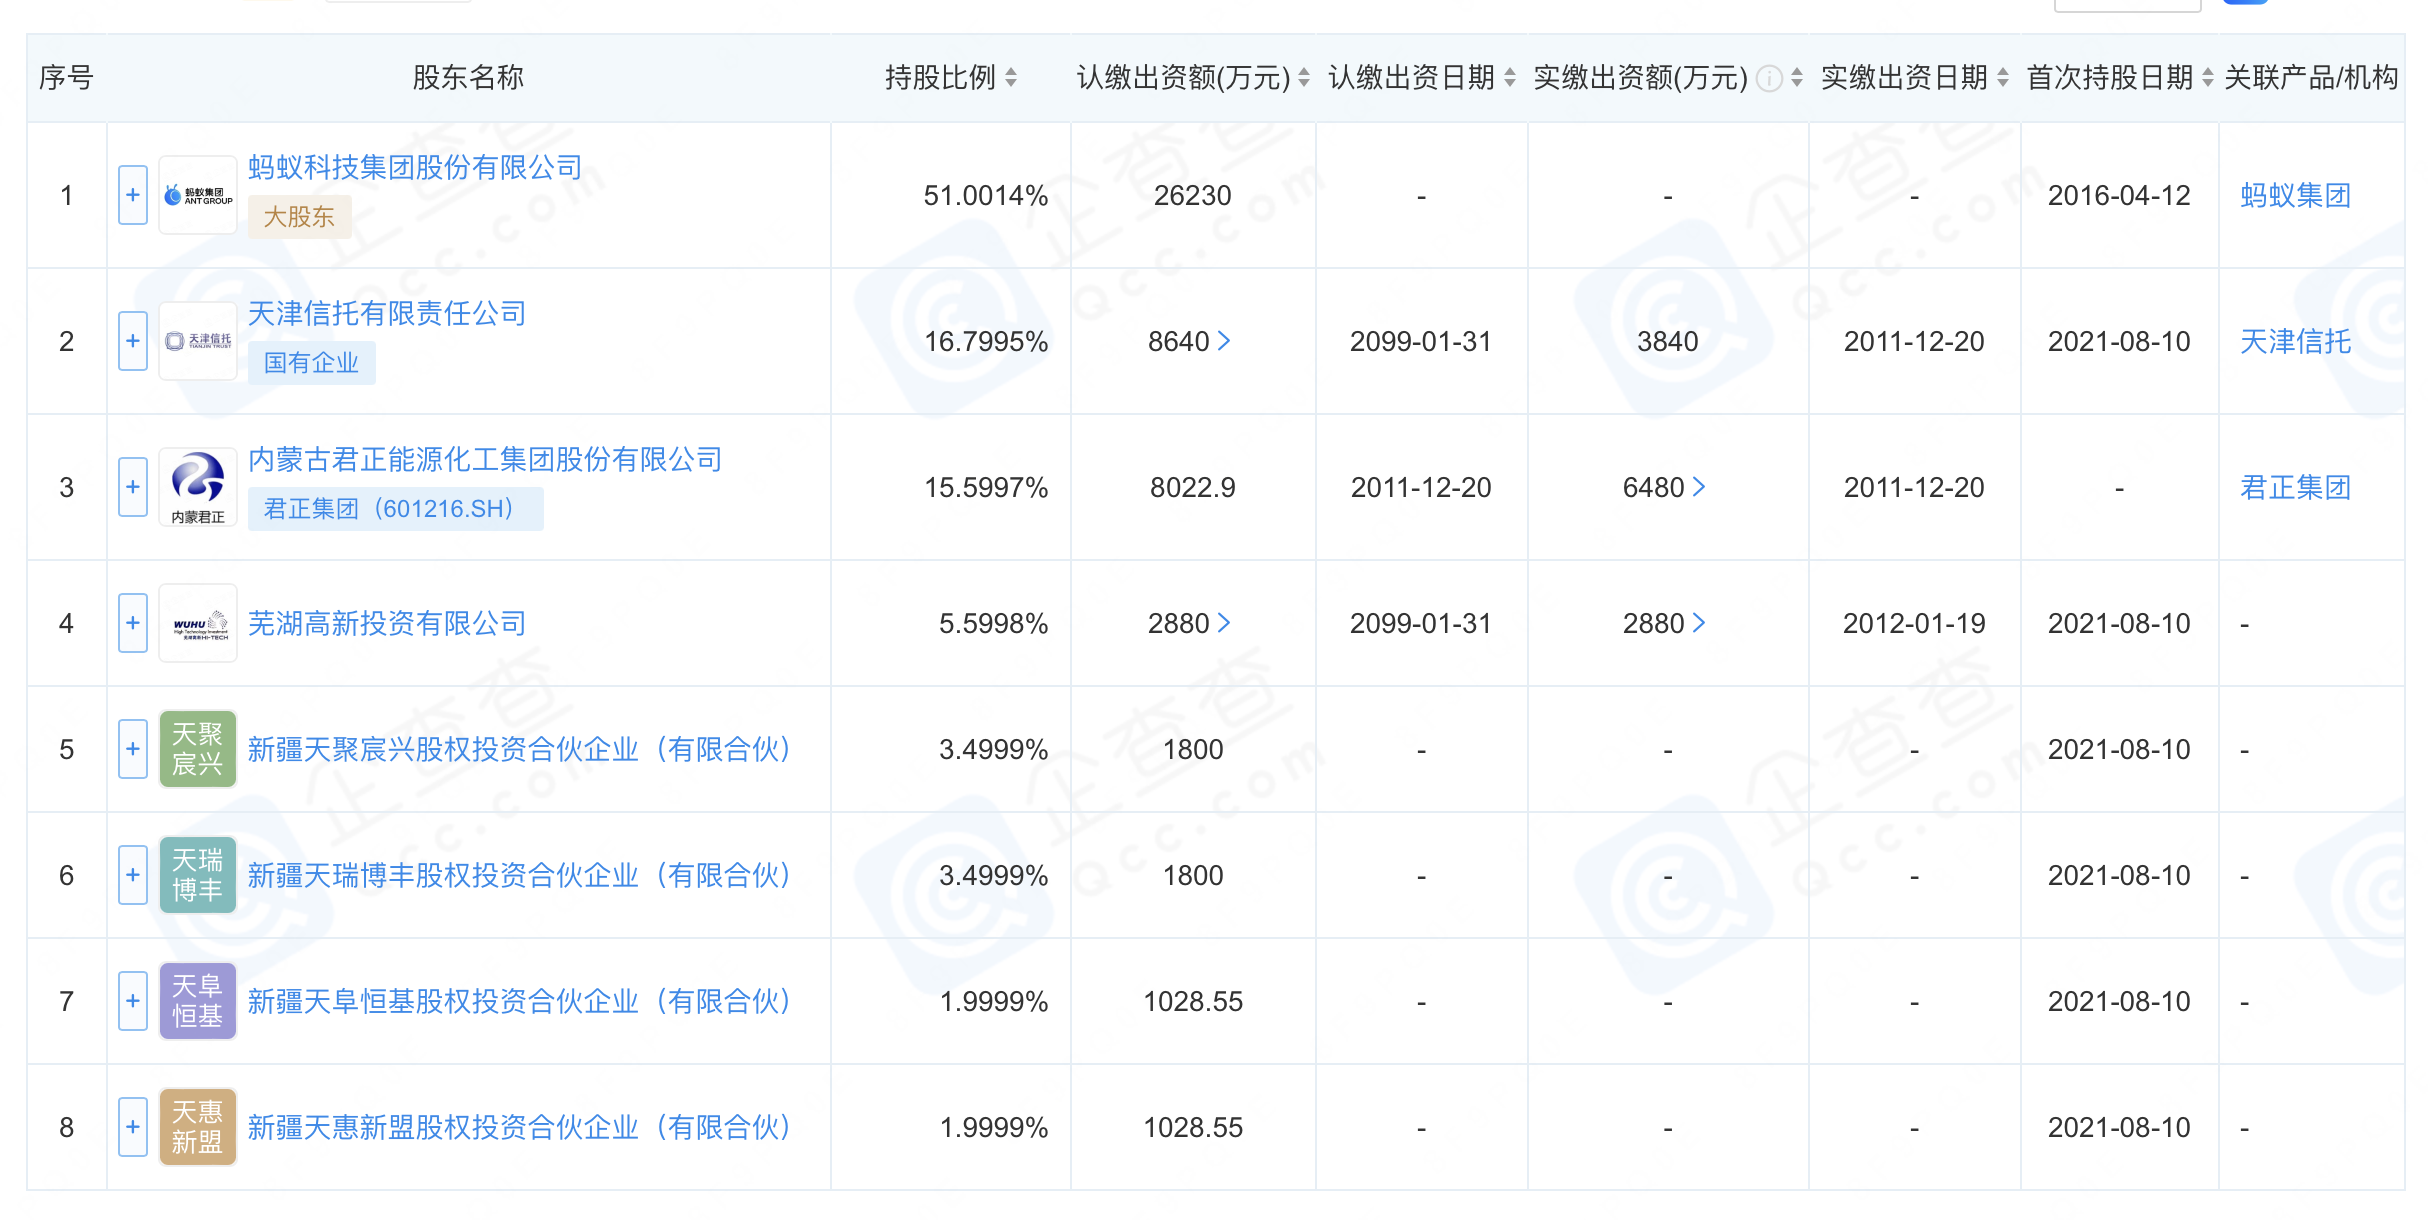
Task: Sort by 实缴出资日期 column
Action: [x=2003, y=78]
